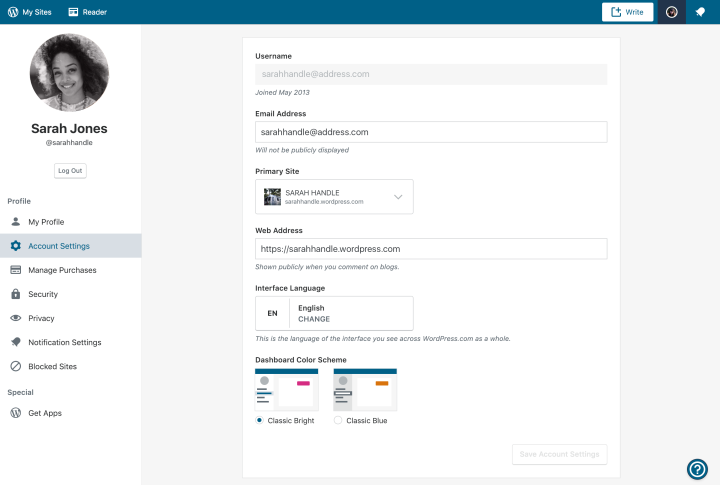Click the Log Out button
720x485 pixels.
coord(70,171)
